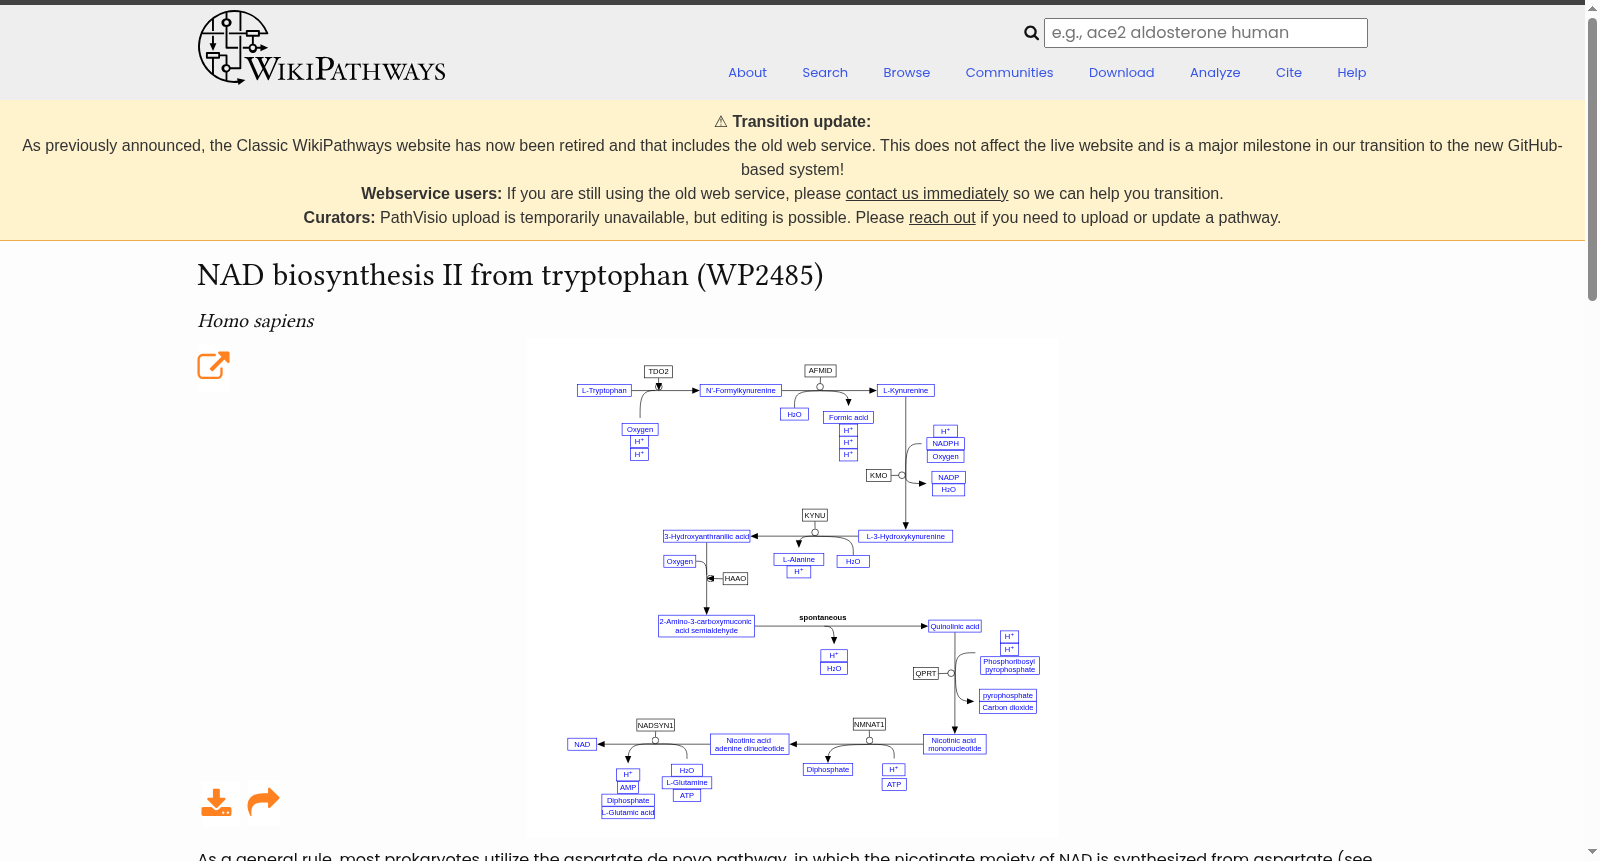The height and width of the screenshot is (861, 1600).
Task: Select the QPRT gene node
Action: click(926, 674)
